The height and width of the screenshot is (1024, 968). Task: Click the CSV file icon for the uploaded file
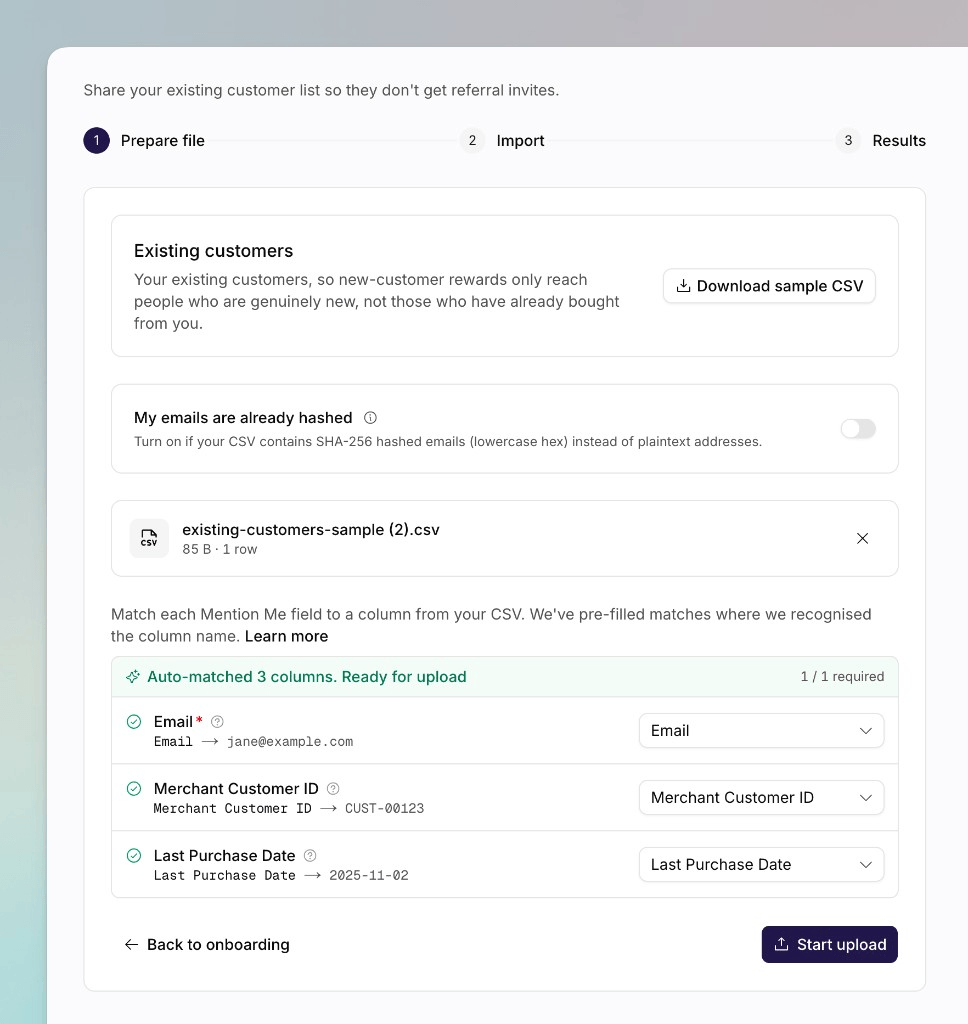[x=150, y=538]
